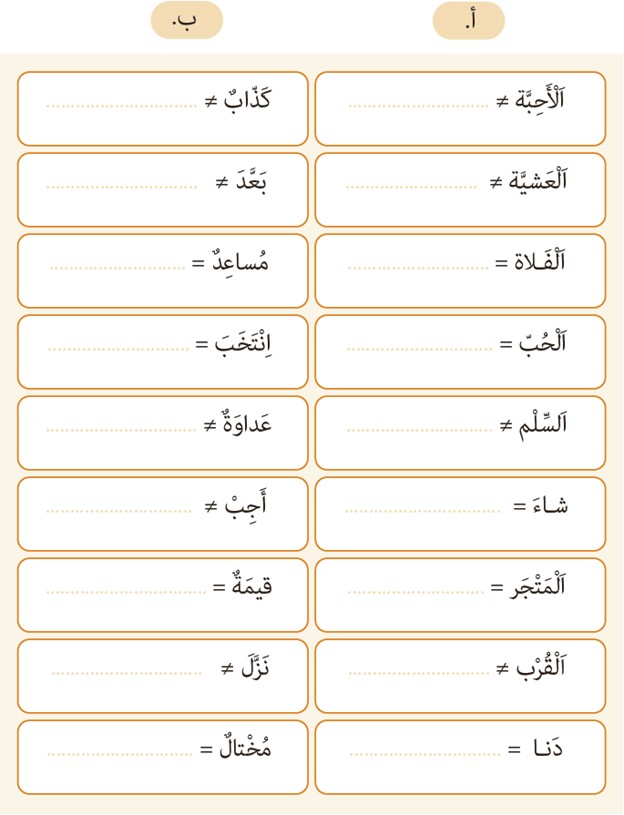Click the dotted line after الفلاة

pos(420,268)
